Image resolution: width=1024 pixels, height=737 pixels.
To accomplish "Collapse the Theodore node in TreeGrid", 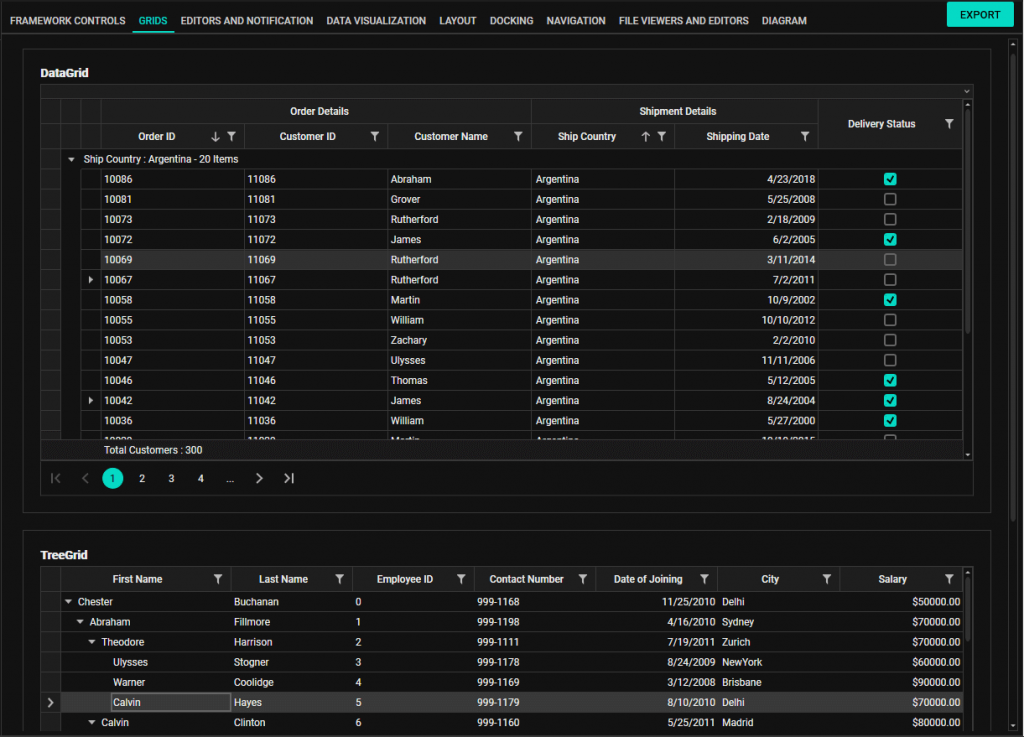I will click(92, 642).
